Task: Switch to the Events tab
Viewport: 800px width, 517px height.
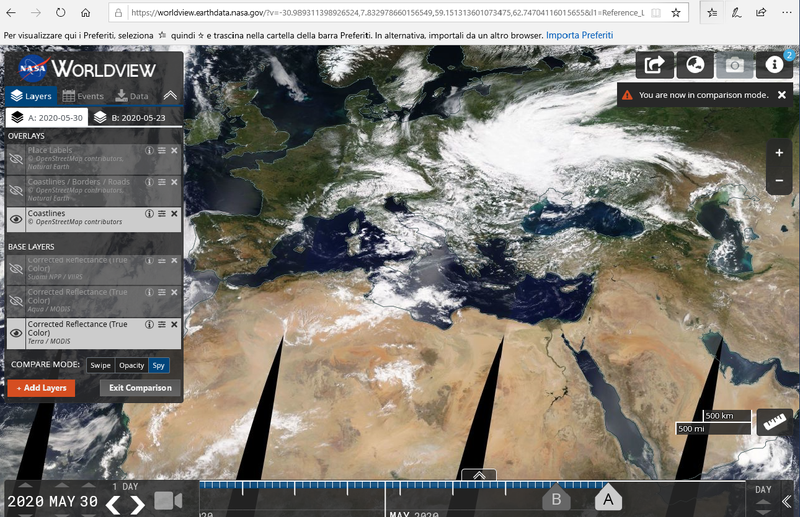Action: coord(83,96)
